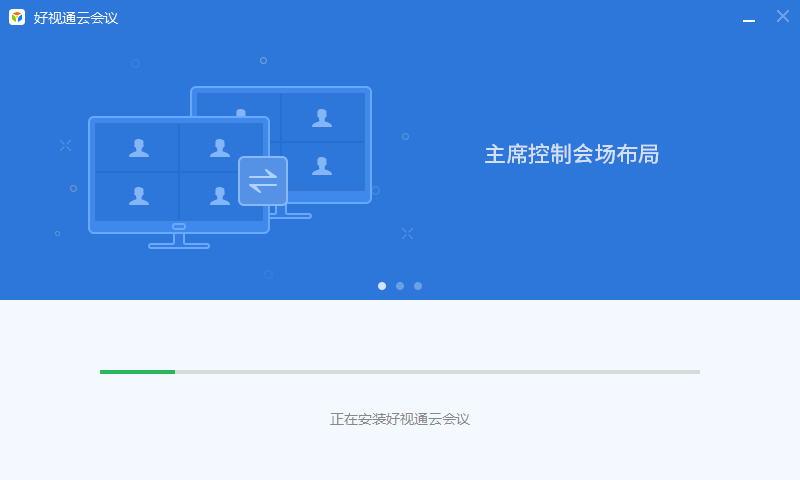The image size is (800, 480).
Task: Click the layout swap arrows icon
Action: click(263, 181)
